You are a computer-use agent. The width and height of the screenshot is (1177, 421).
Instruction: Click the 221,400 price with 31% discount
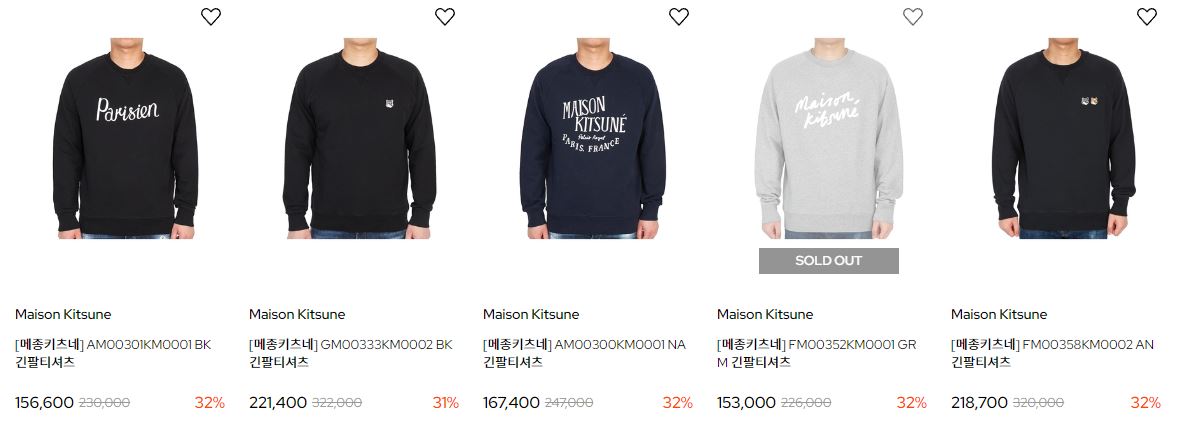click(x=278, y=403)
